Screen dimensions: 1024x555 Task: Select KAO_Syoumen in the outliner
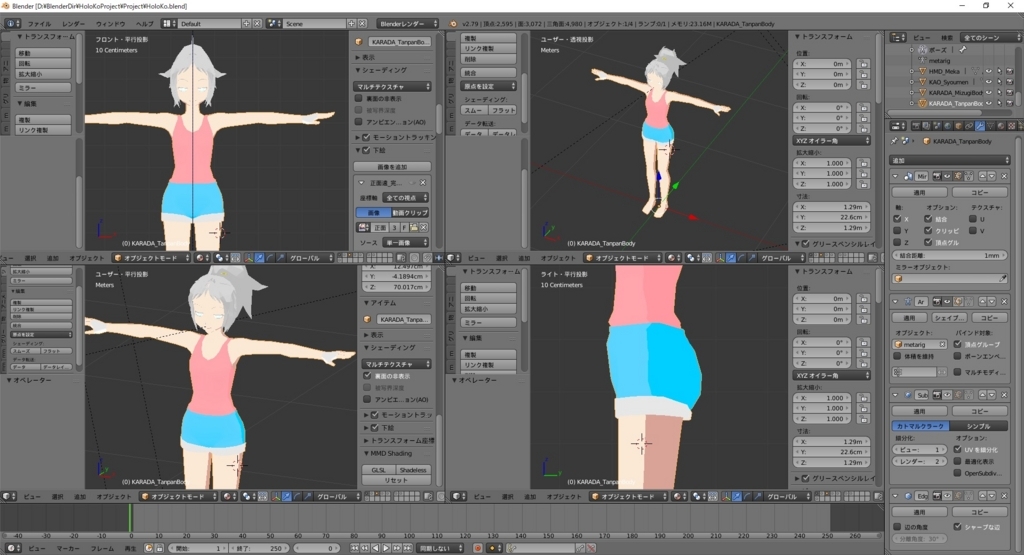point(948,82)
